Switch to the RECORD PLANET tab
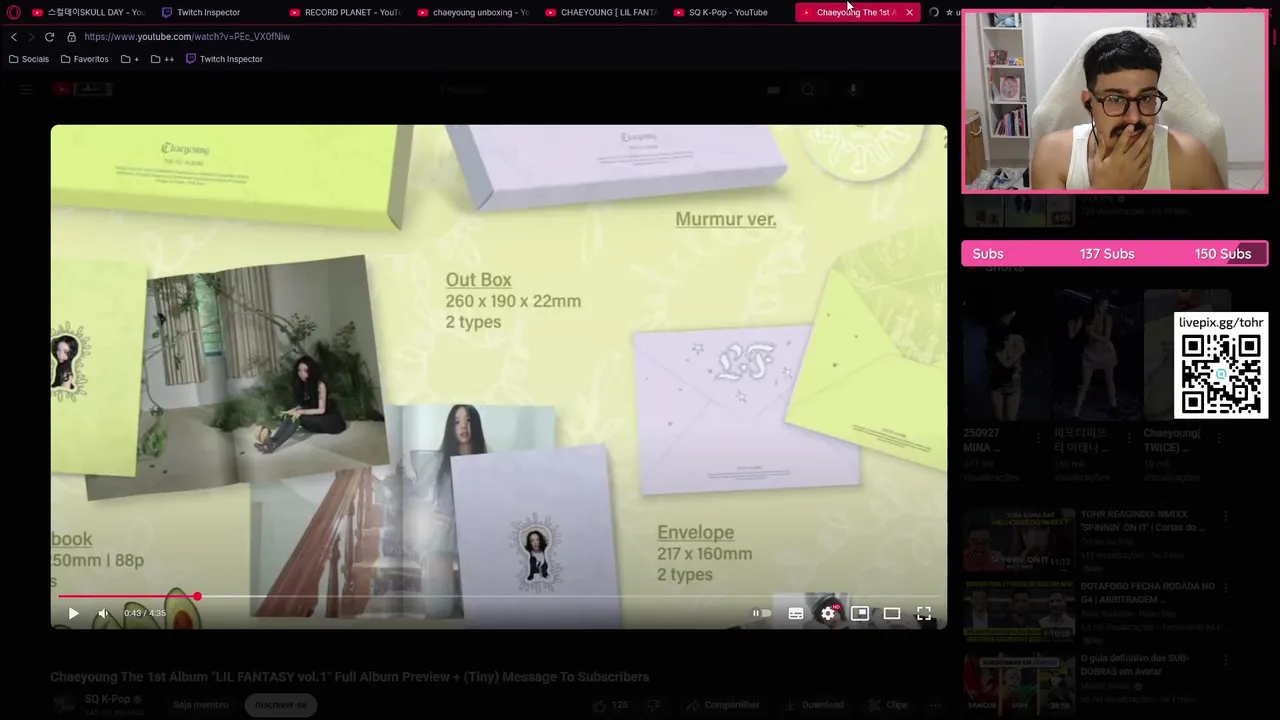 tap(345, 12)
